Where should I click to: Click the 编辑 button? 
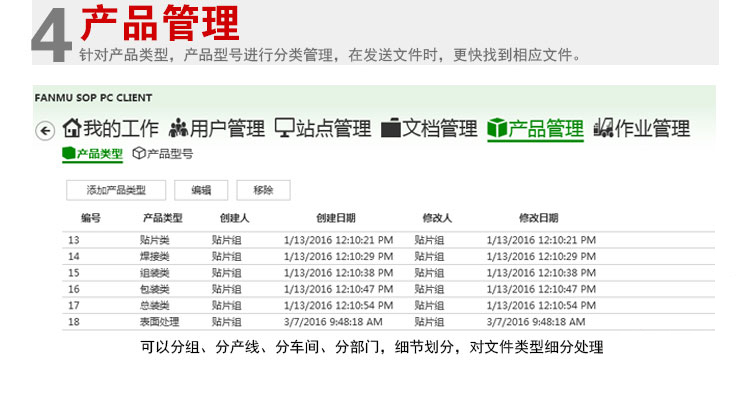pyautogui.click(x=201, y=190)
